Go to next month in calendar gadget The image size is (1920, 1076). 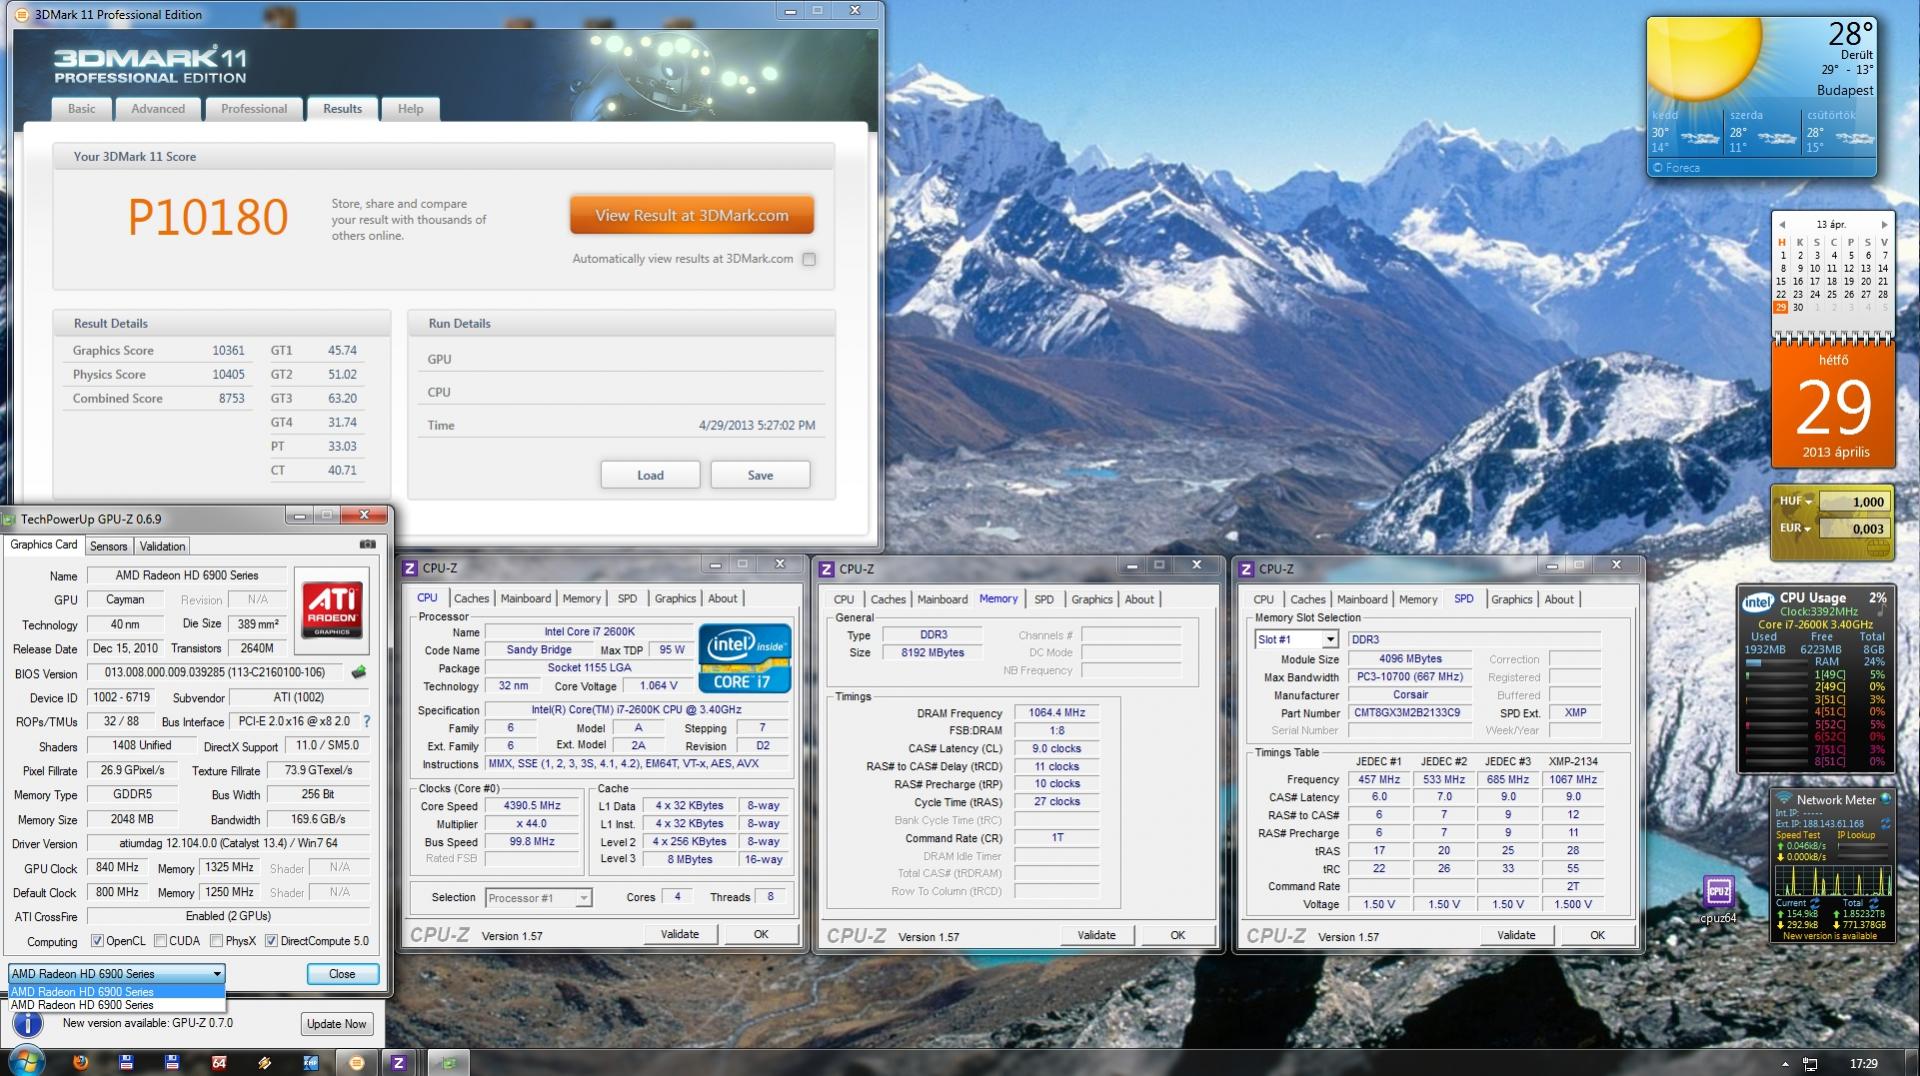tap(1884, 225)
